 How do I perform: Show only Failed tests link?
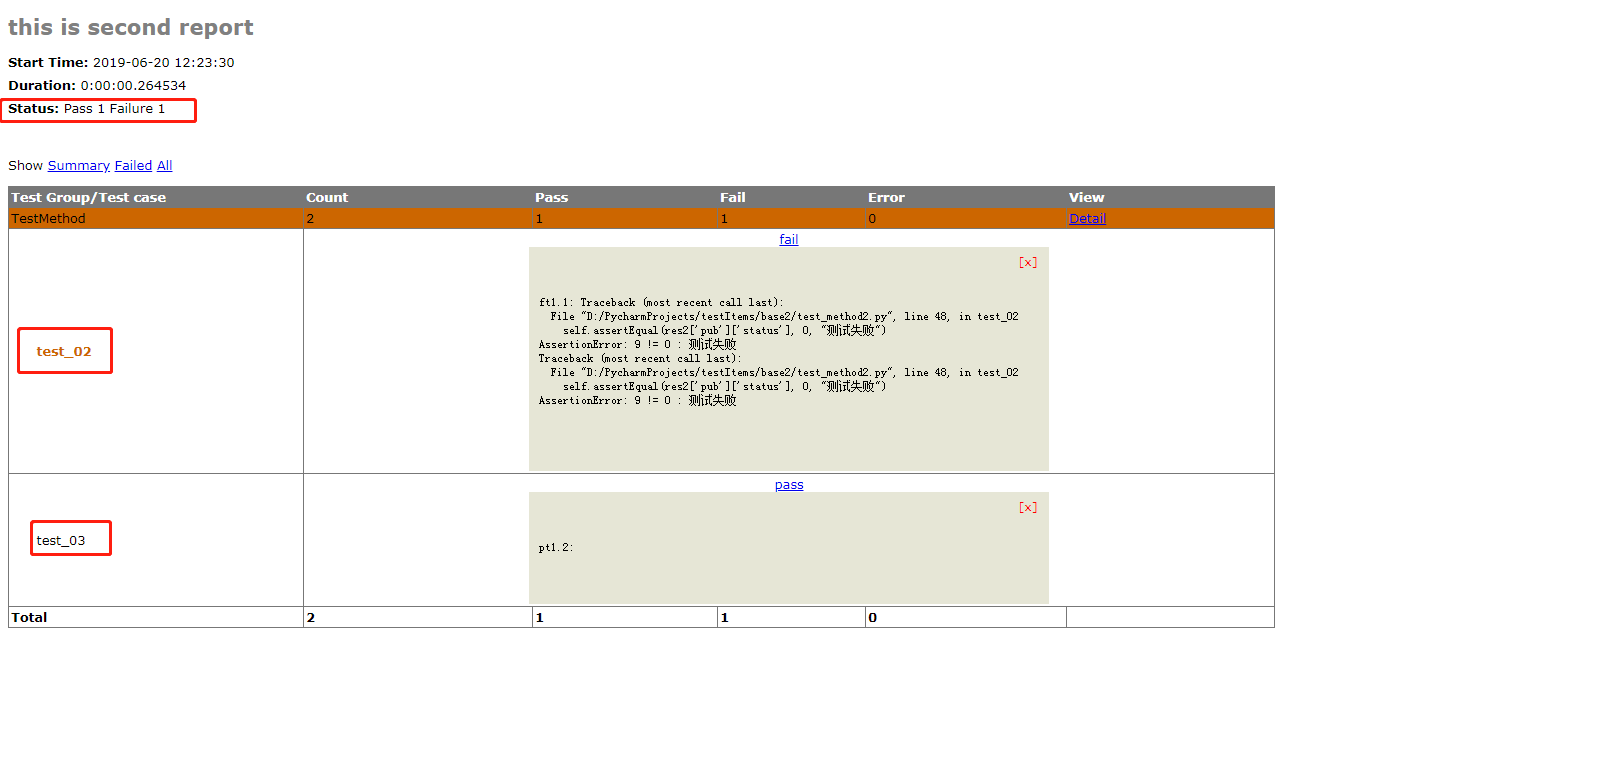click(x=133, y=166)
